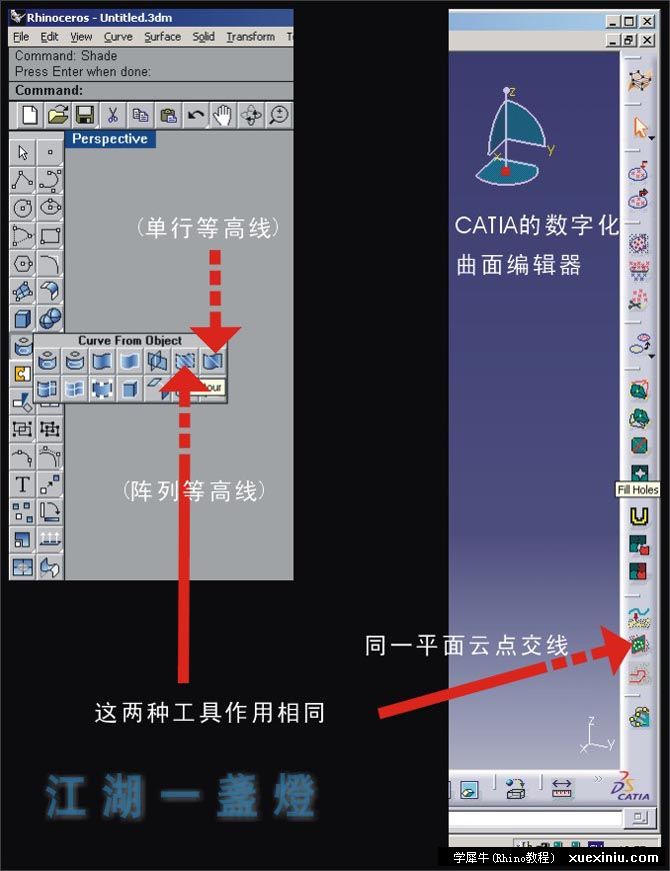Viewport: 670px width, 871px height.
Task: Select the Pan hand tool
Action: click(223, 116)
